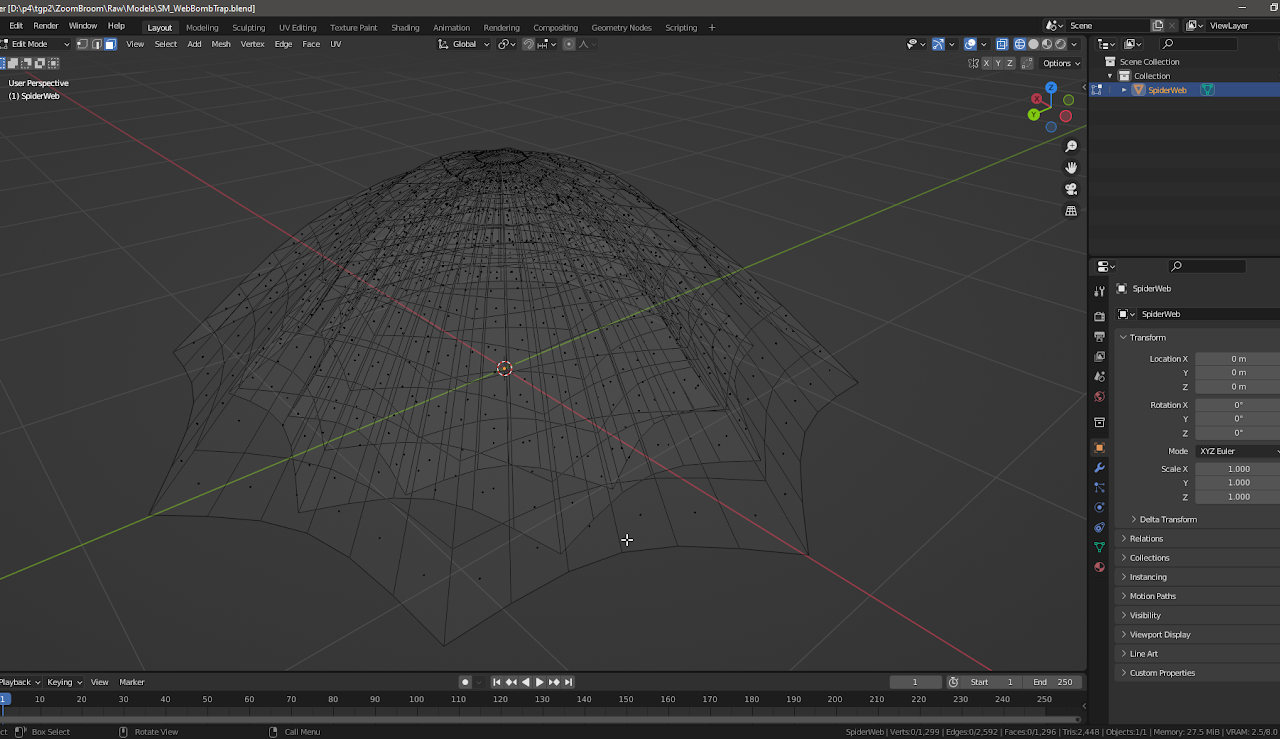Click the hand pan view gizmo

coord(1071,168)
